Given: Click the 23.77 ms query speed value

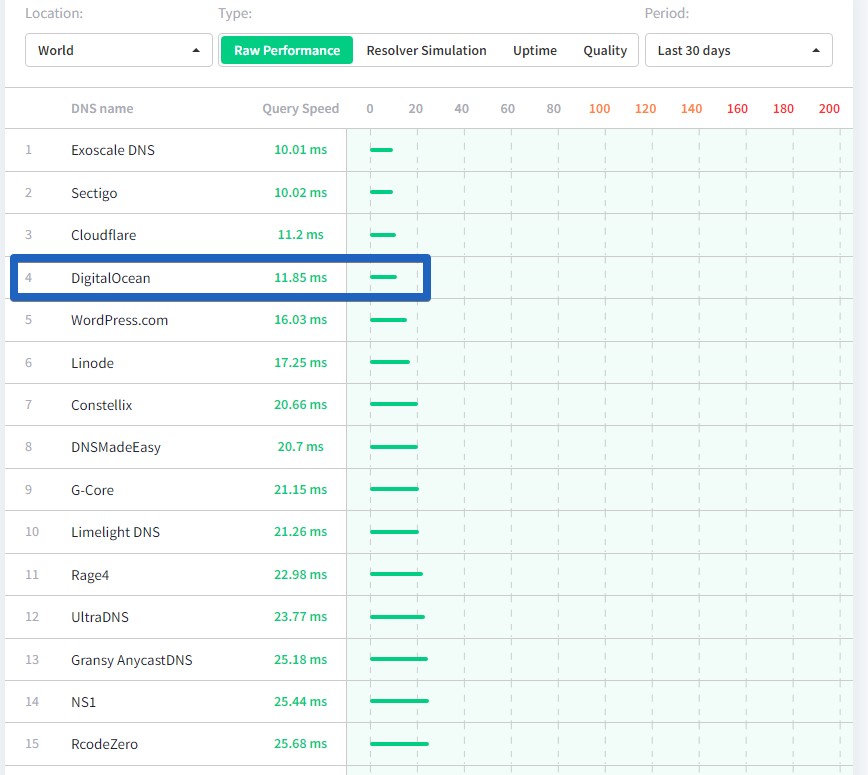Looking at the screenshot, I should coord(301,617).
